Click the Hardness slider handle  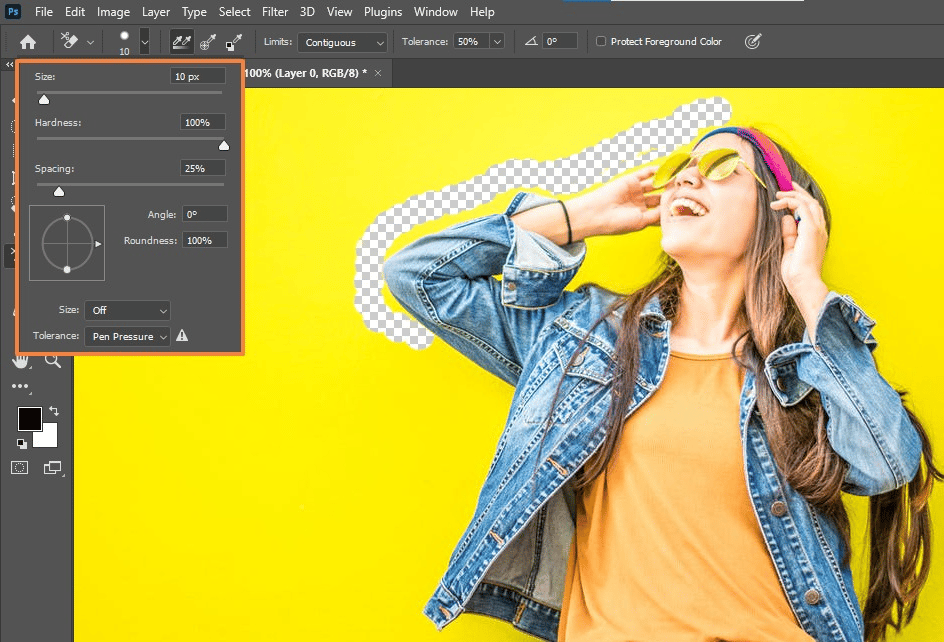click(223, 145)
